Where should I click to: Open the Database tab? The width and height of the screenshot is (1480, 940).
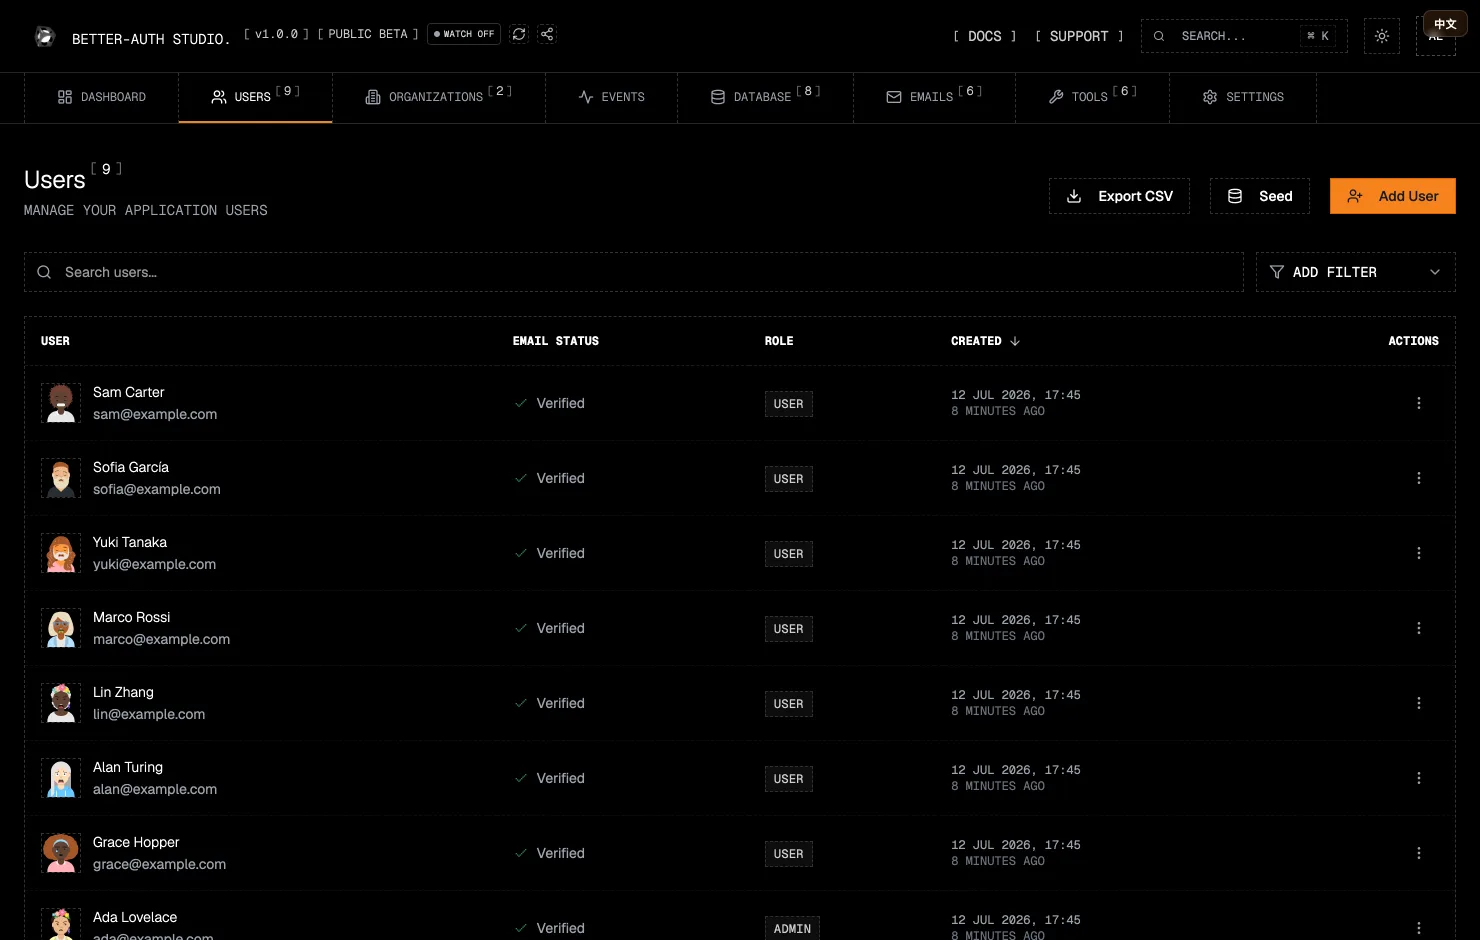(765, 97)
